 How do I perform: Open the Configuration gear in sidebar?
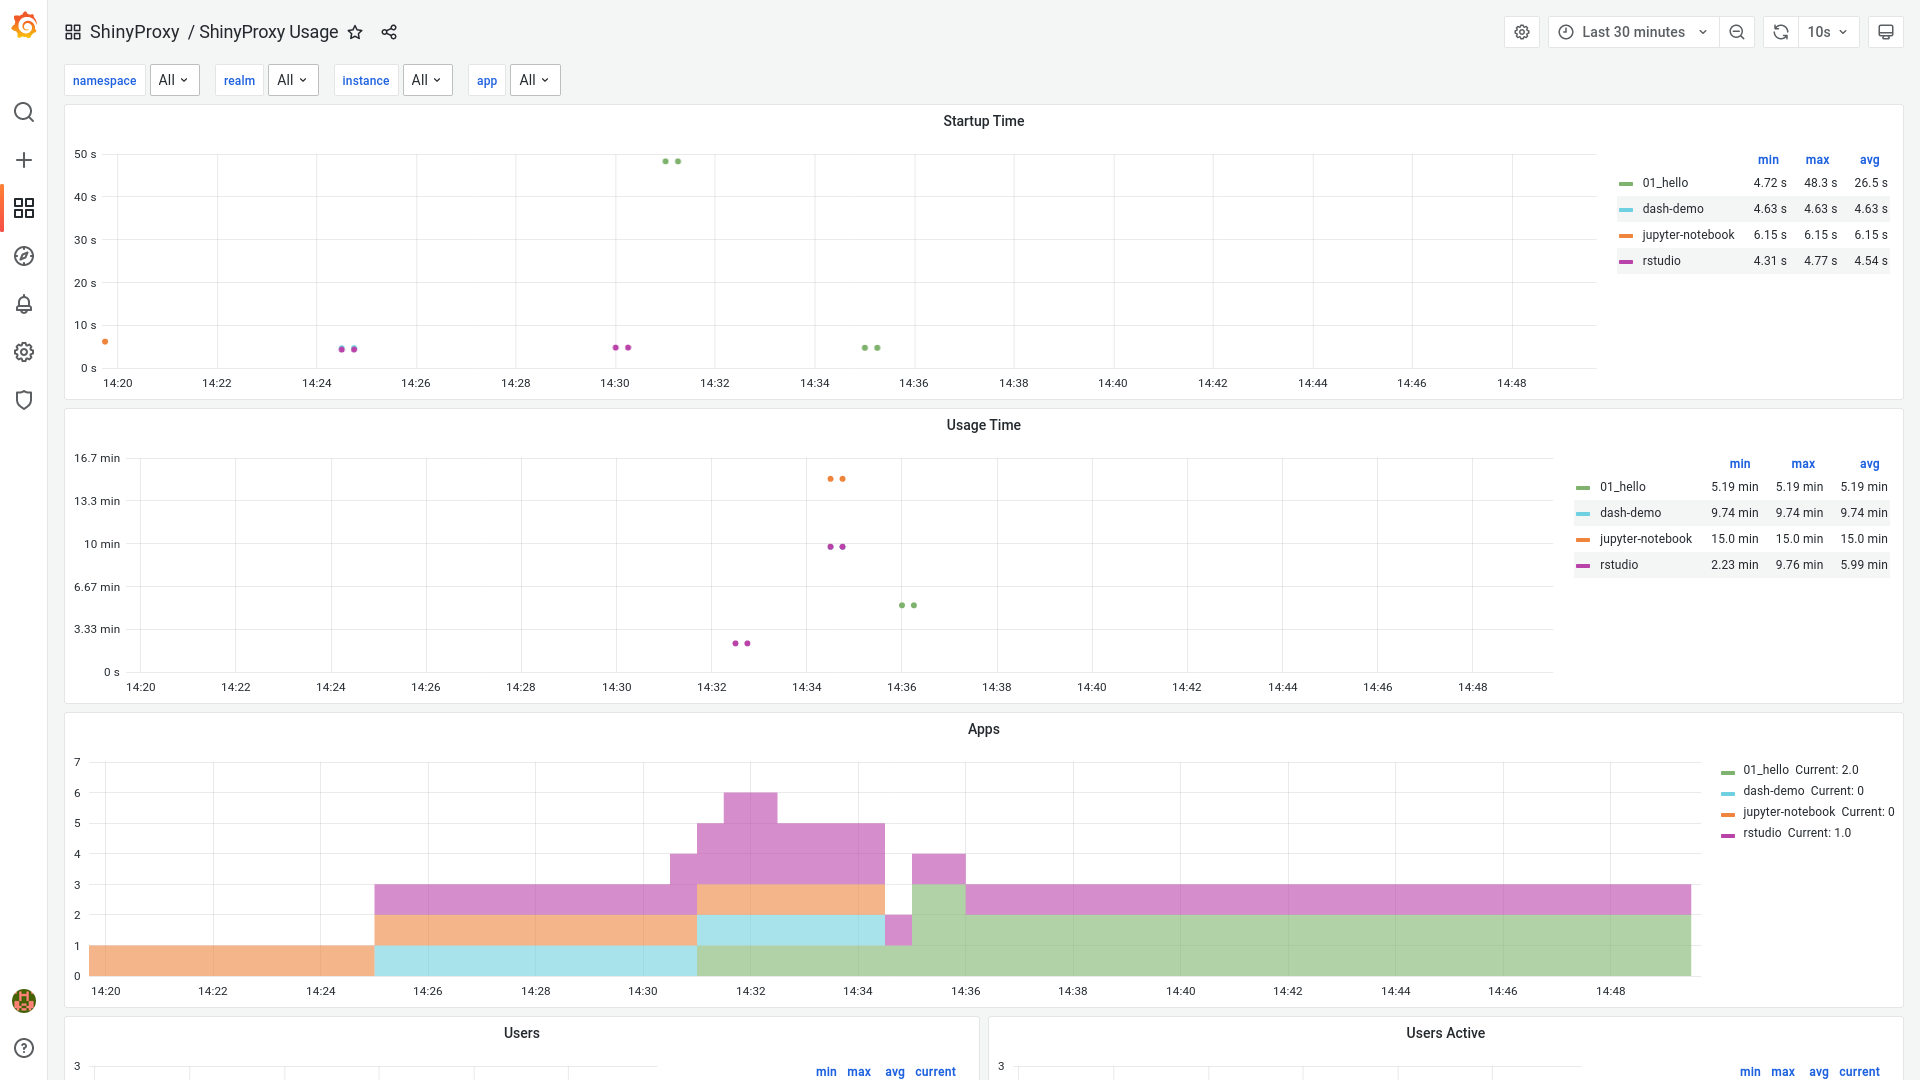24,352
